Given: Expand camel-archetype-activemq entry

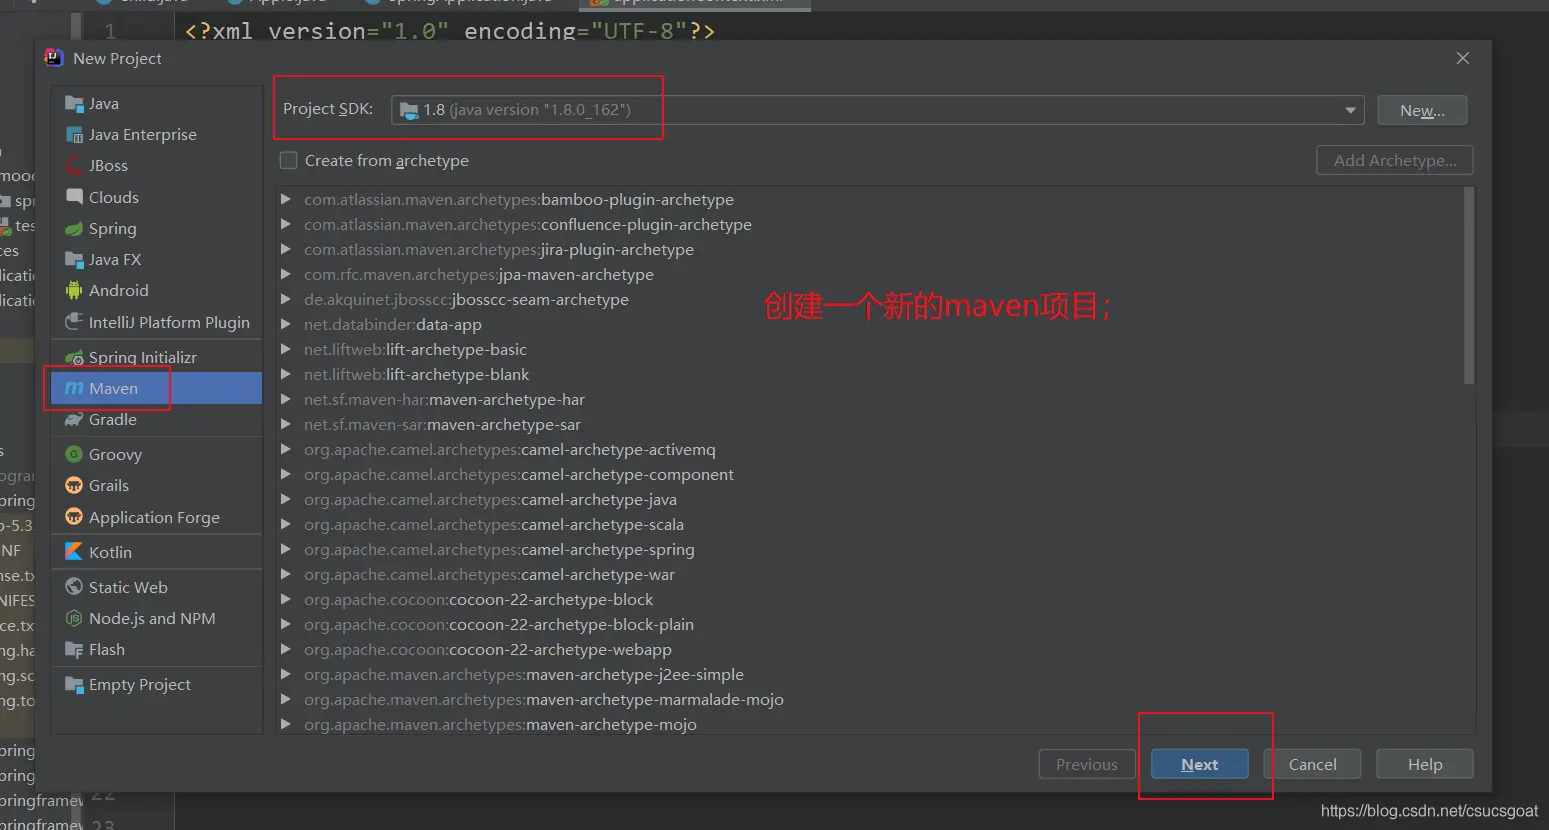Looking at the screenshot, I should pos(286,449).
